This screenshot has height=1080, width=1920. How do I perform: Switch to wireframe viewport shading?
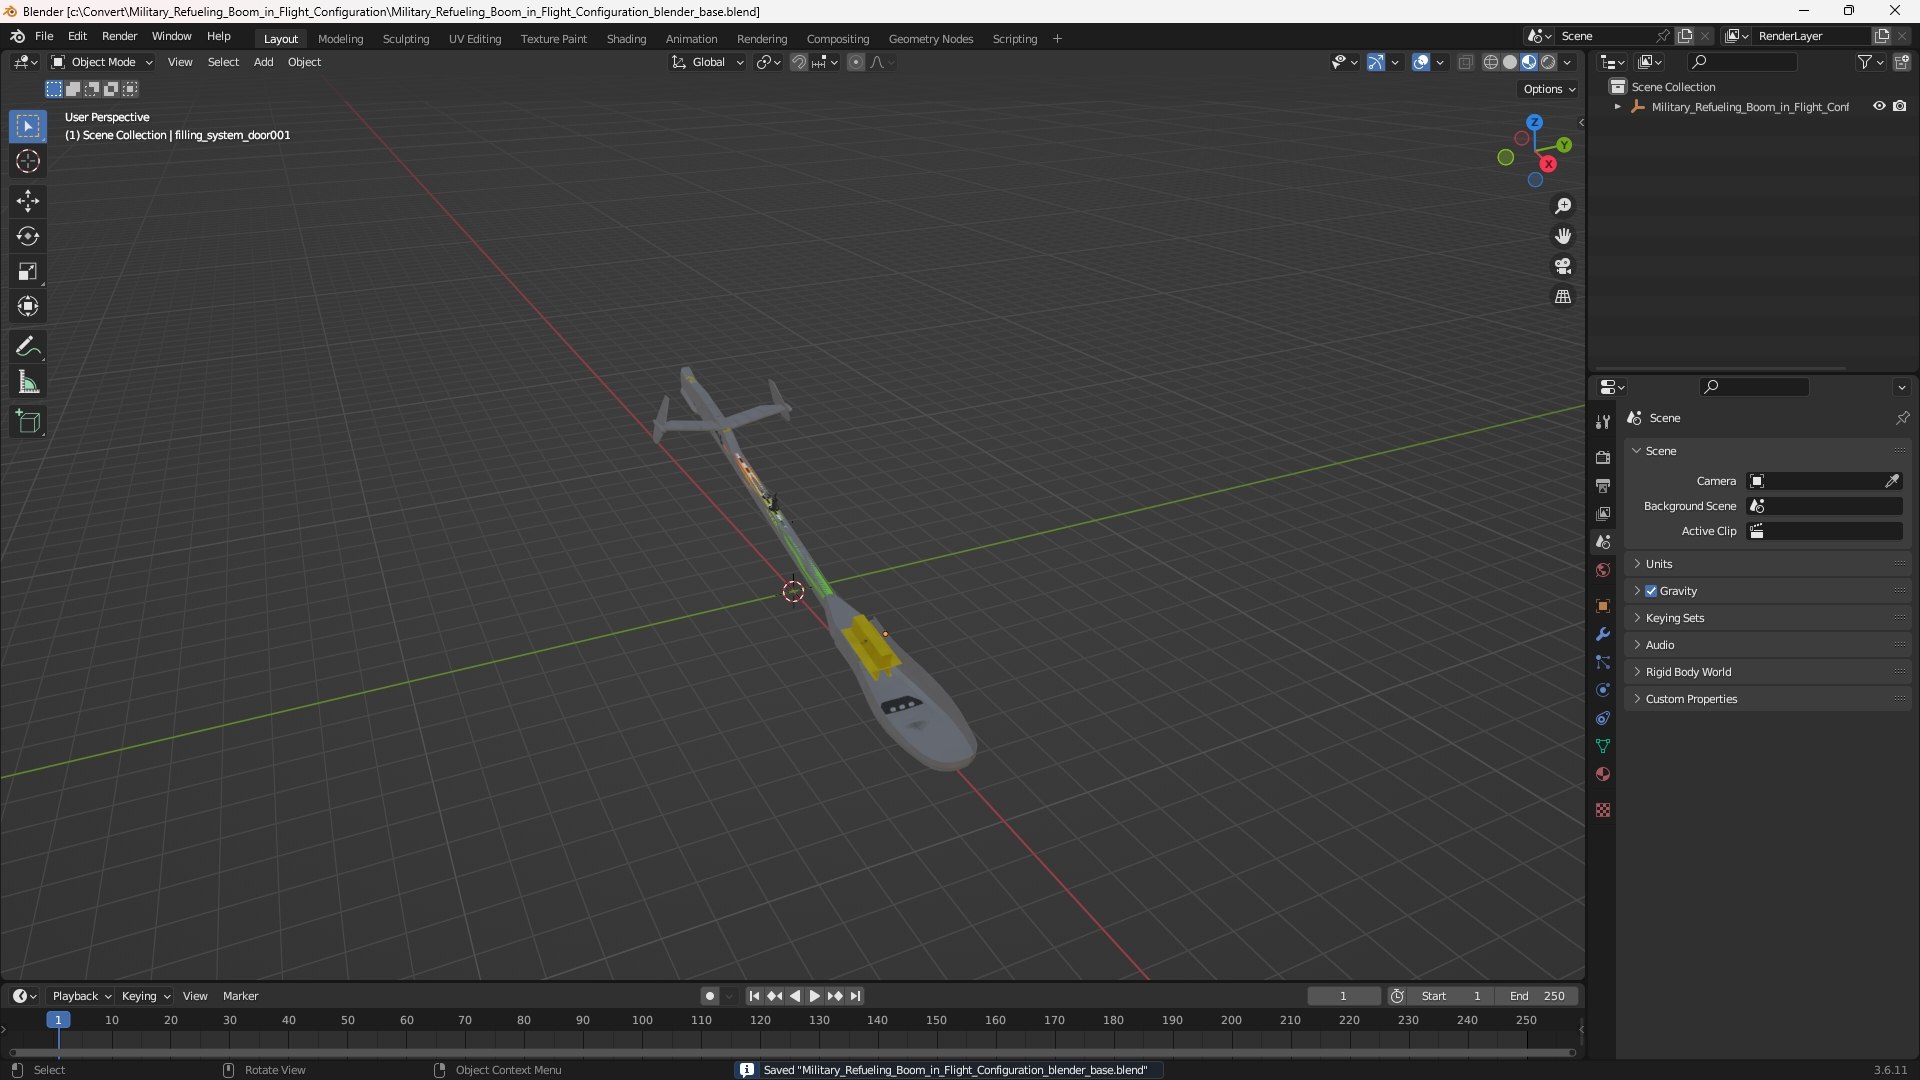(1491, 62)
